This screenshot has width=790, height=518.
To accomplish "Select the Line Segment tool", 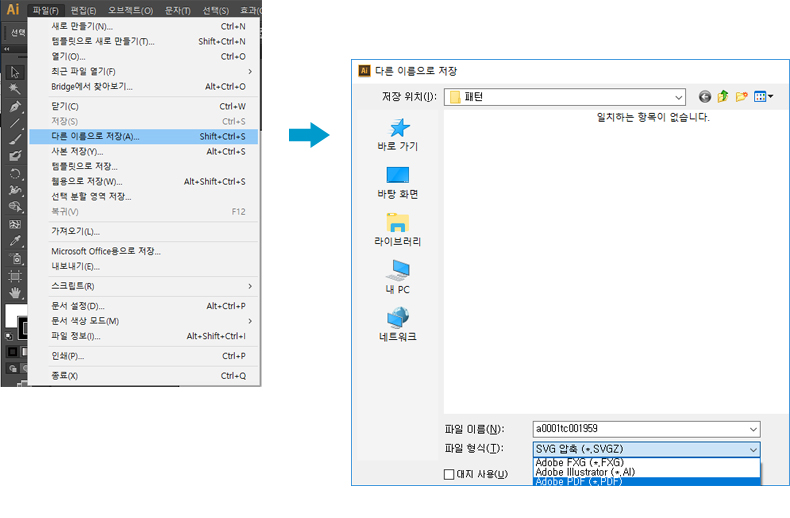I will tap(15, 123).
